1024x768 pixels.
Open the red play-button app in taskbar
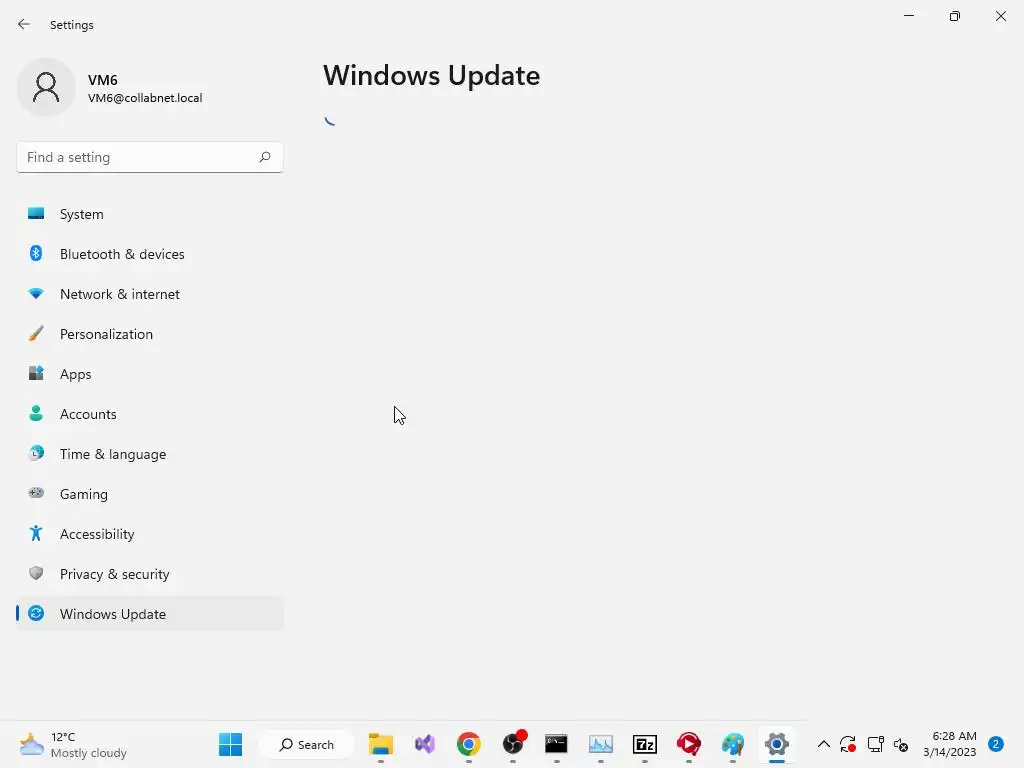688,744
